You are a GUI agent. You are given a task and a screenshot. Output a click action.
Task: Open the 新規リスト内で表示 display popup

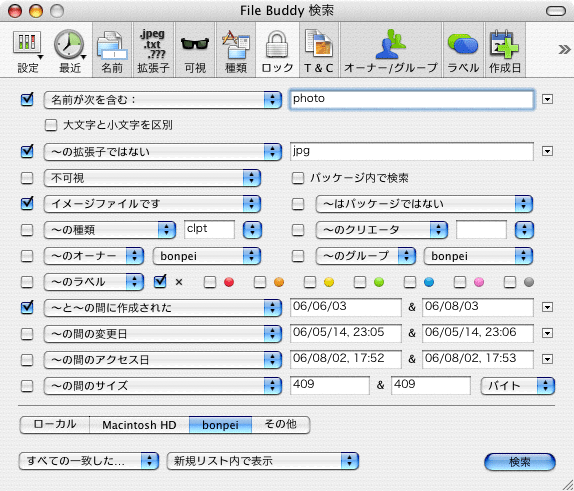(262, 461)
